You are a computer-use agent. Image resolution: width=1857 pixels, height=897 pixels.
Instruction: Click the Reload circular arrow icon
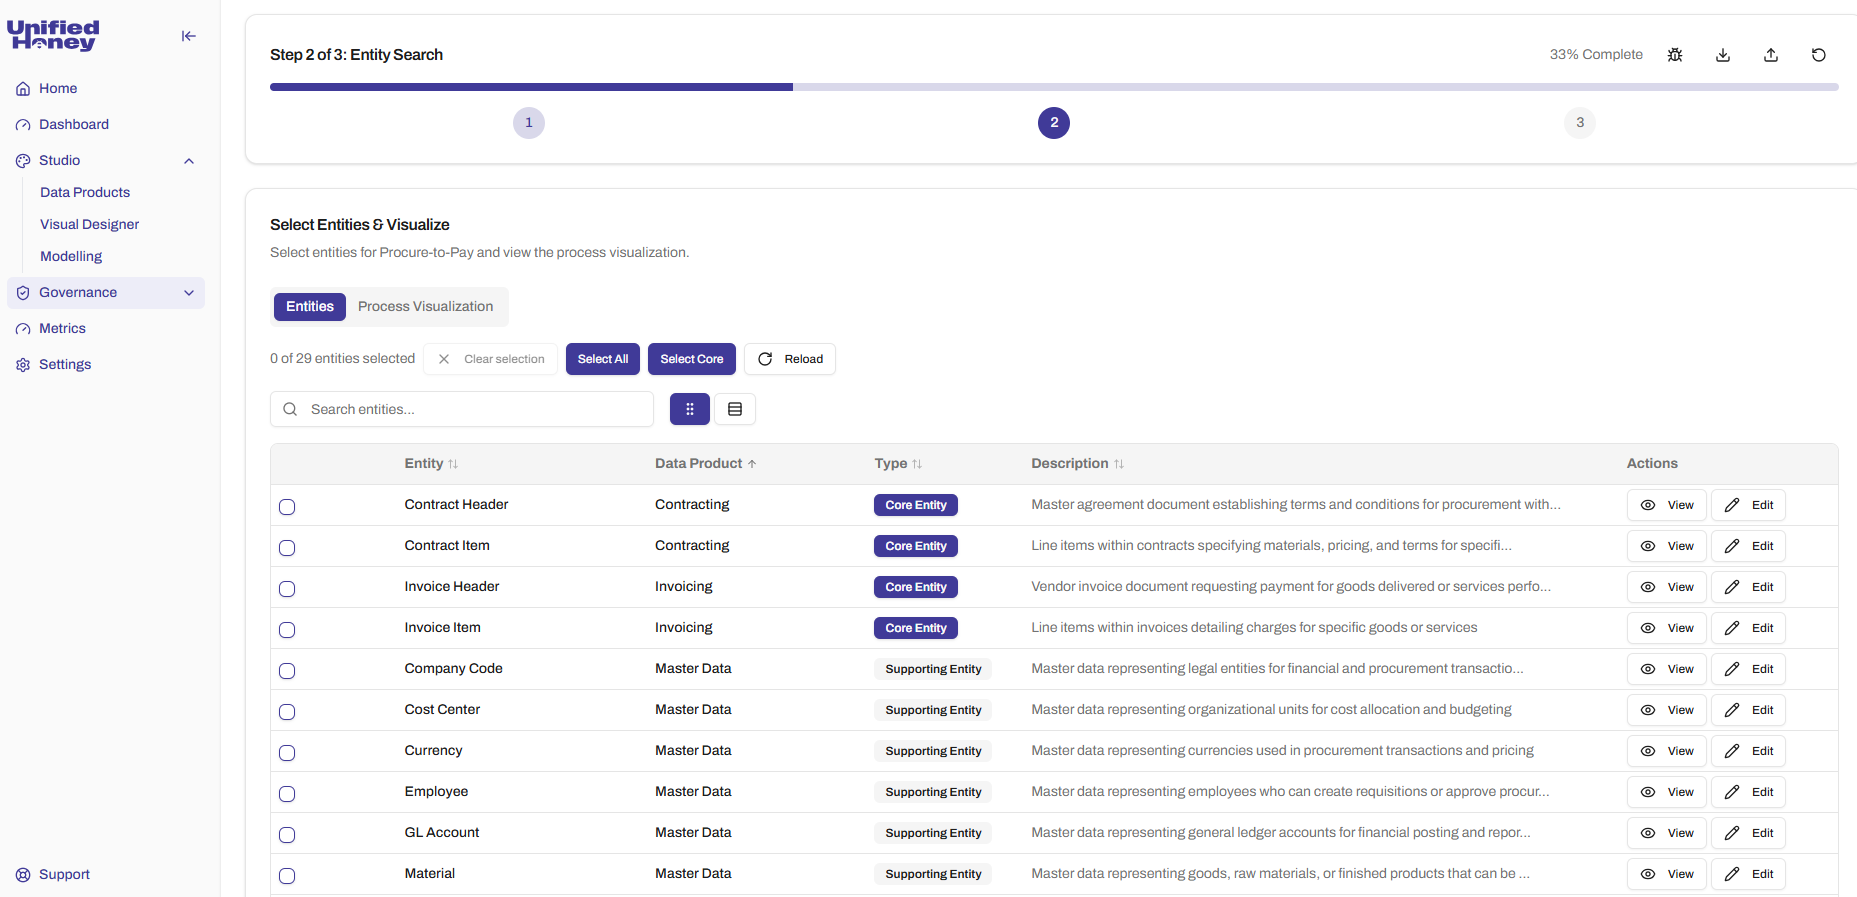765,359
